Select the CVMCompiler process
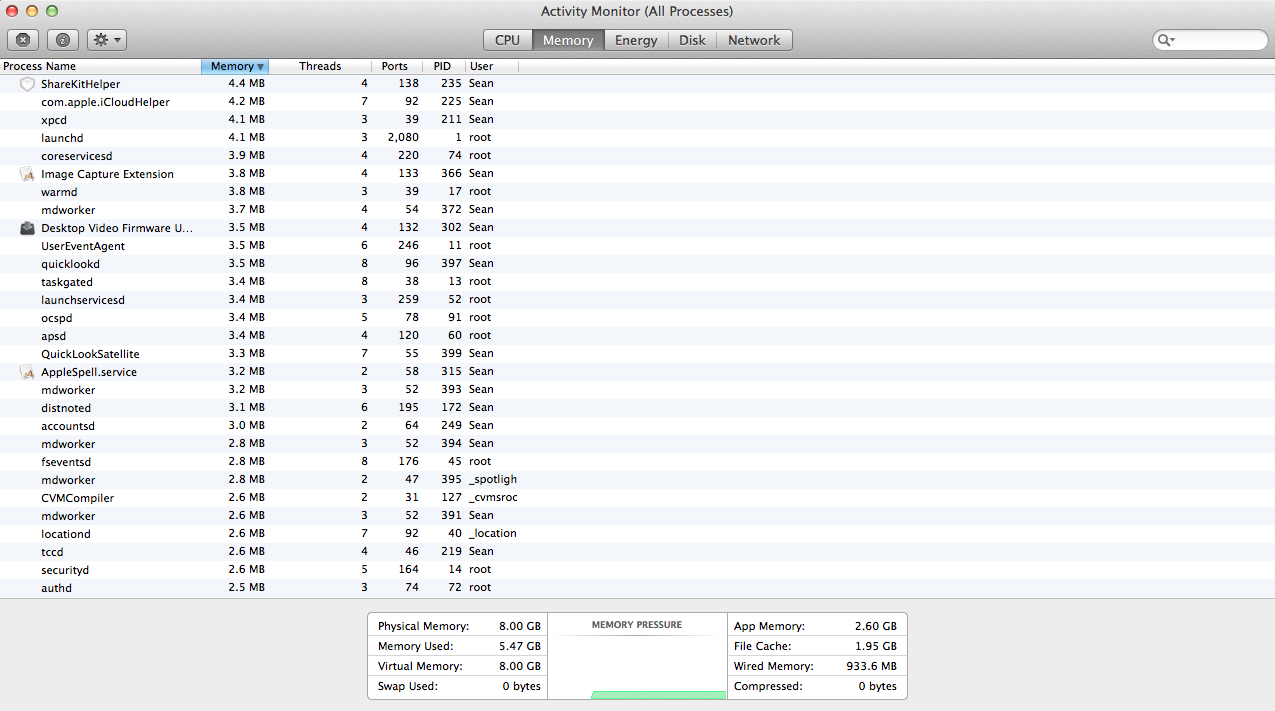Image resolution: width=1275 pixels, height=711 pixels. click(x=637, y=498)
